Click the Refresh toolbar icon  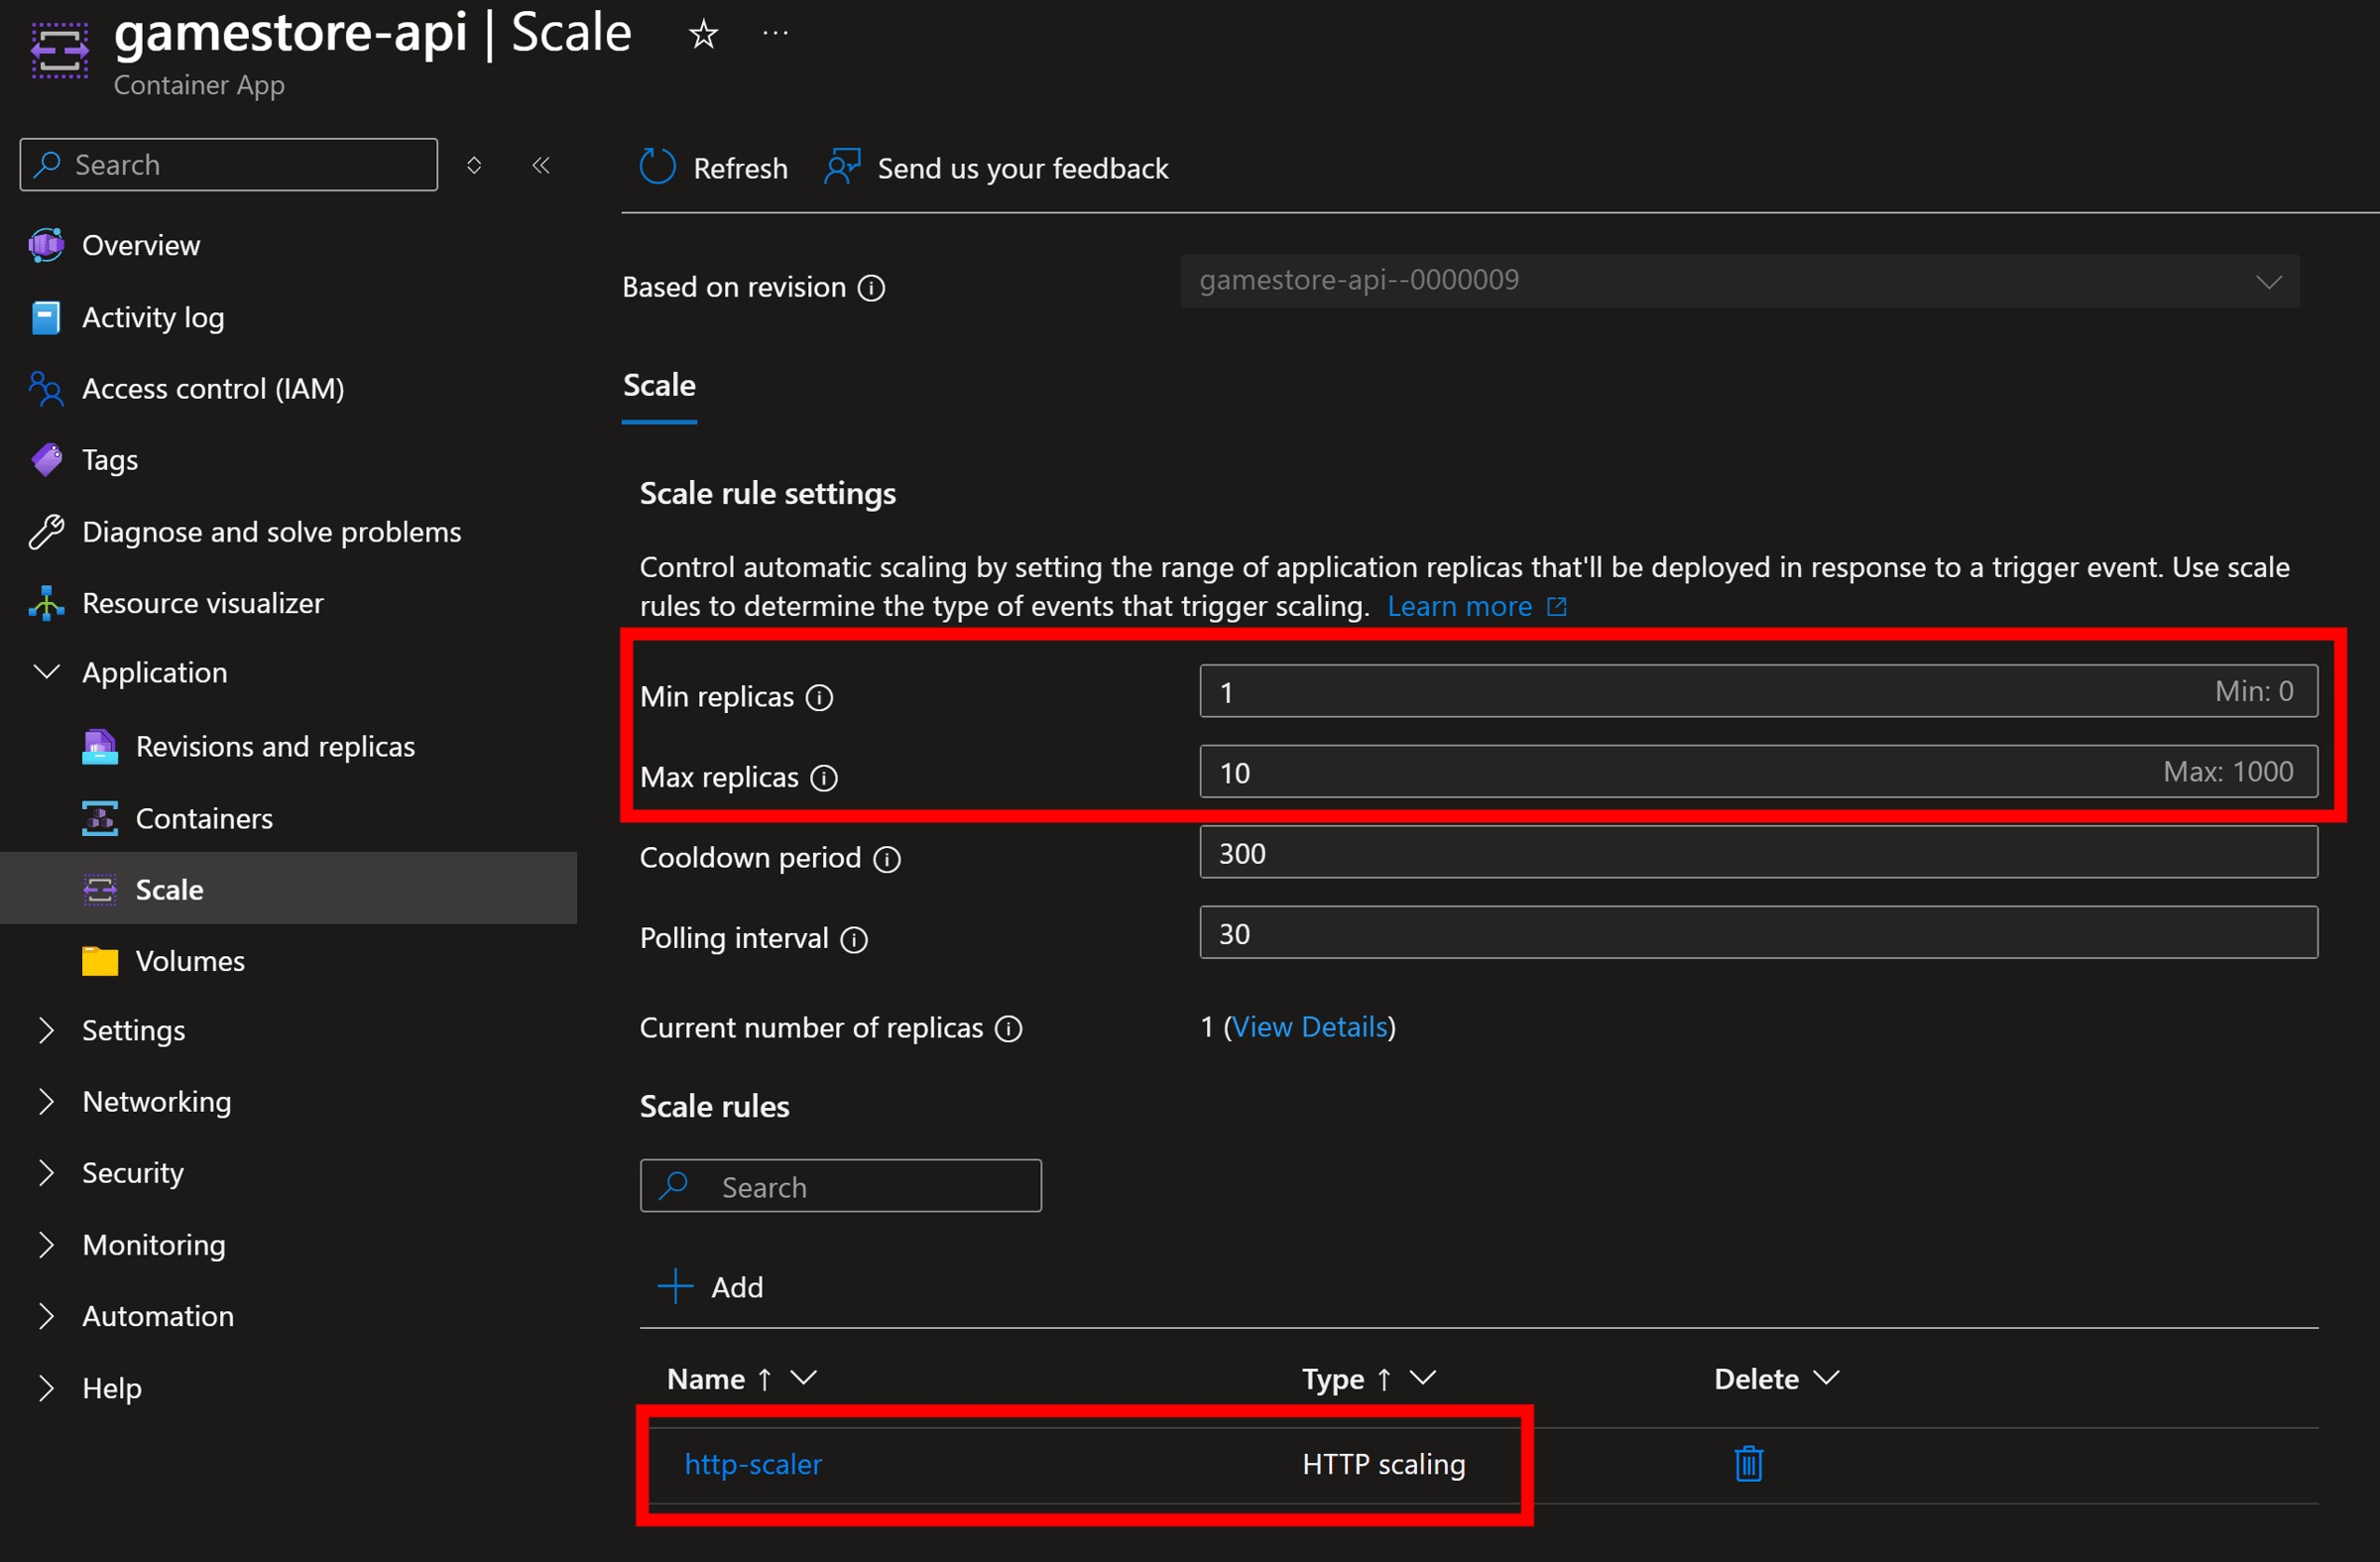pos(657,167)
